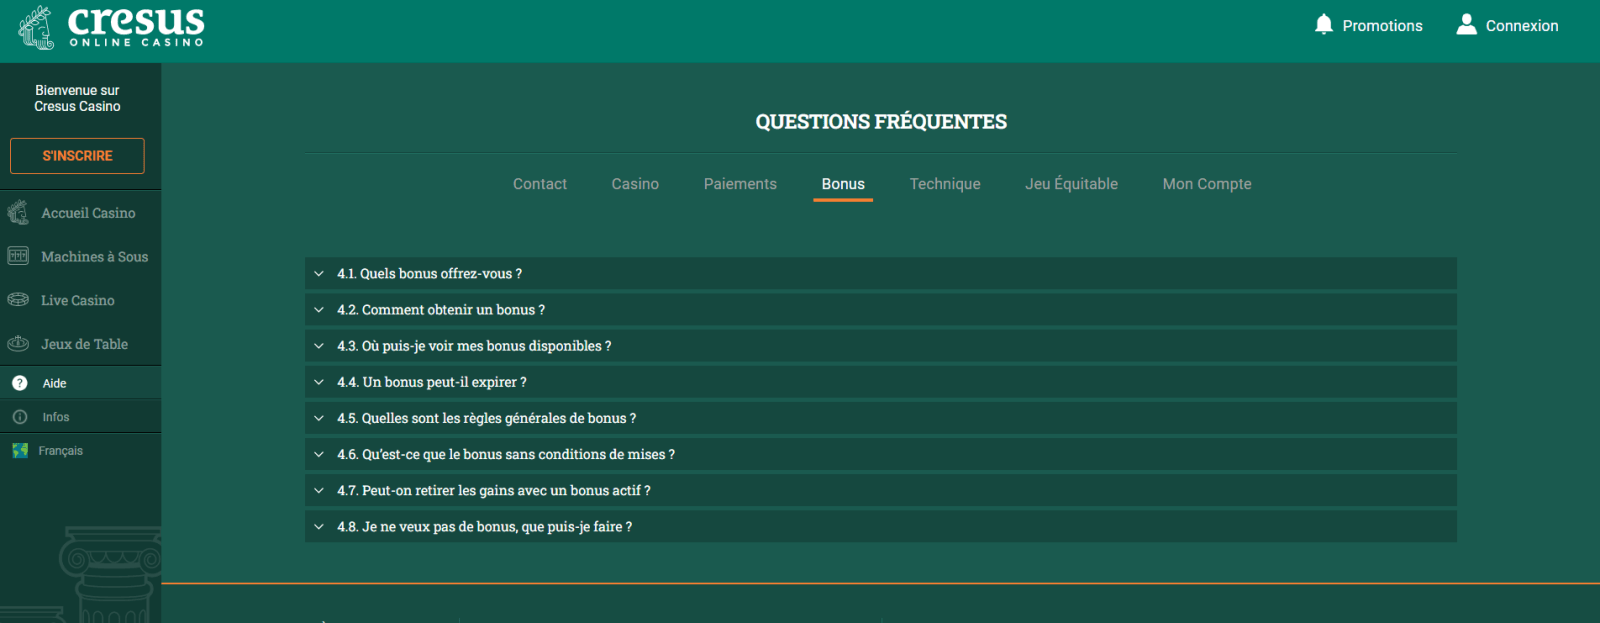Expand 4.7 about withdrawing winnings with bonus

pyautogui.click(x=493, y=491)
